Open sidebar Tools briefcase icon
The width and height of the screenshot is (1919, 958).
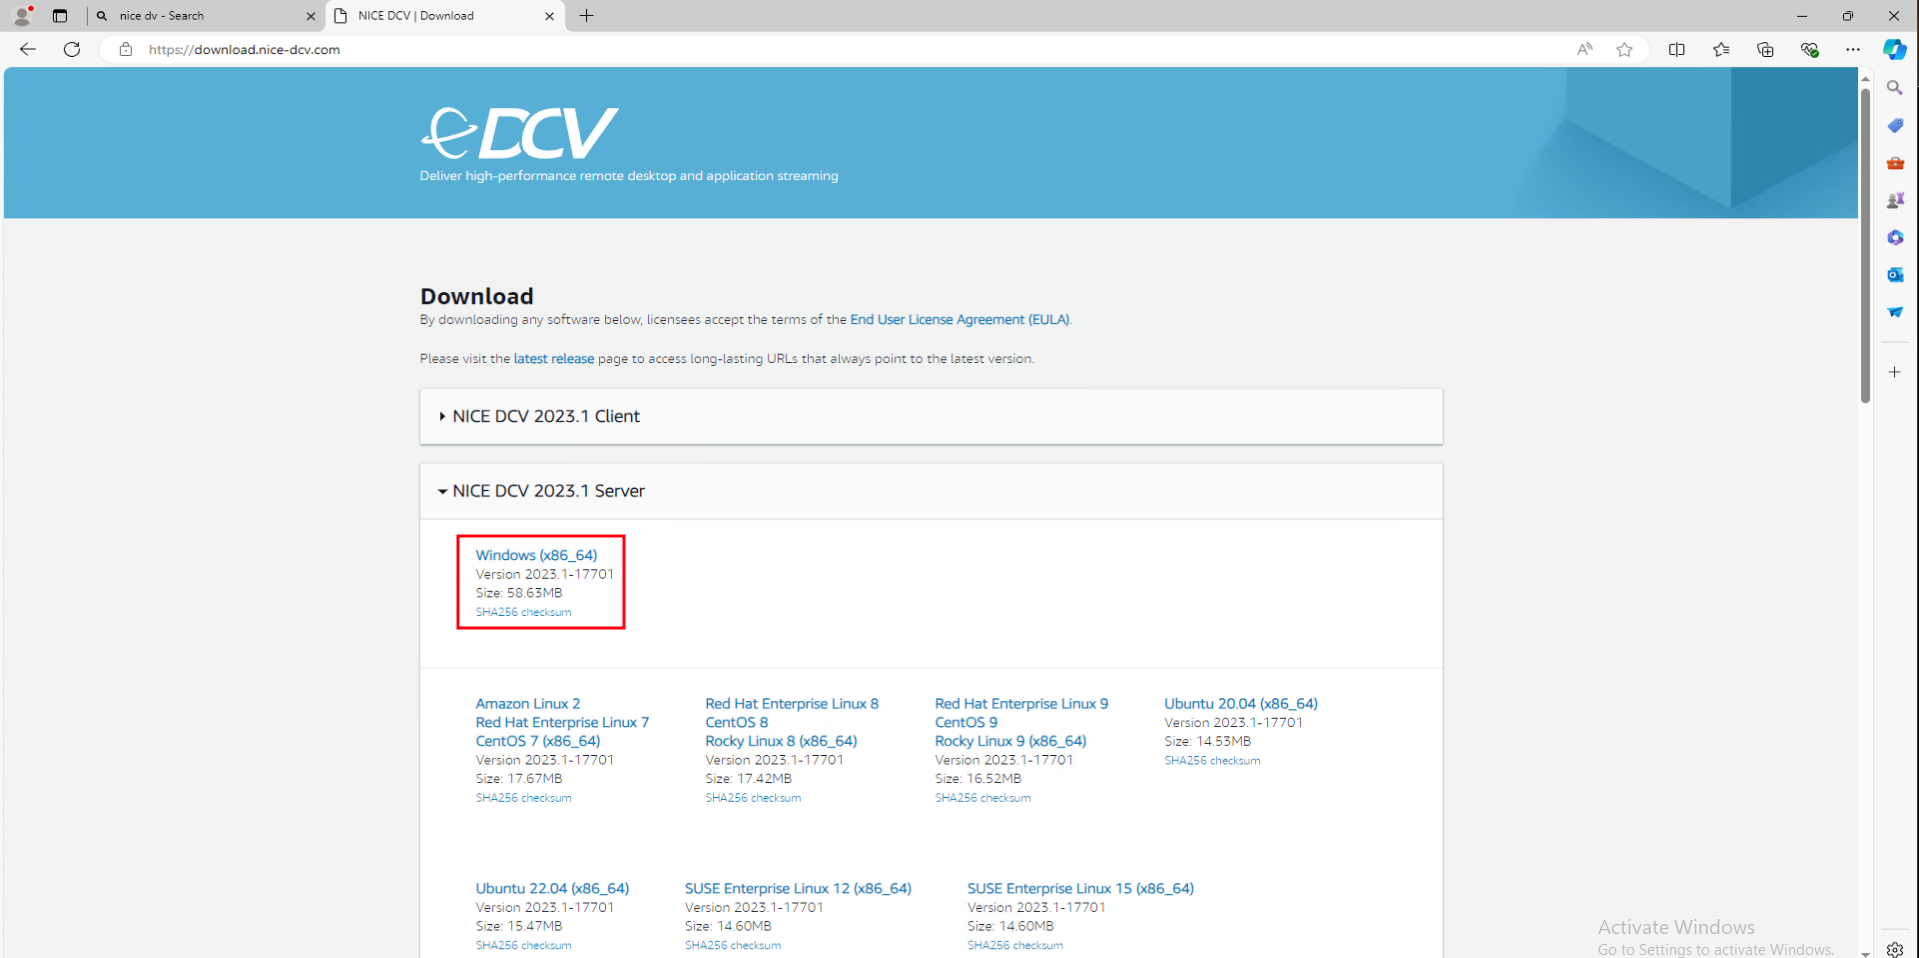1895,163
